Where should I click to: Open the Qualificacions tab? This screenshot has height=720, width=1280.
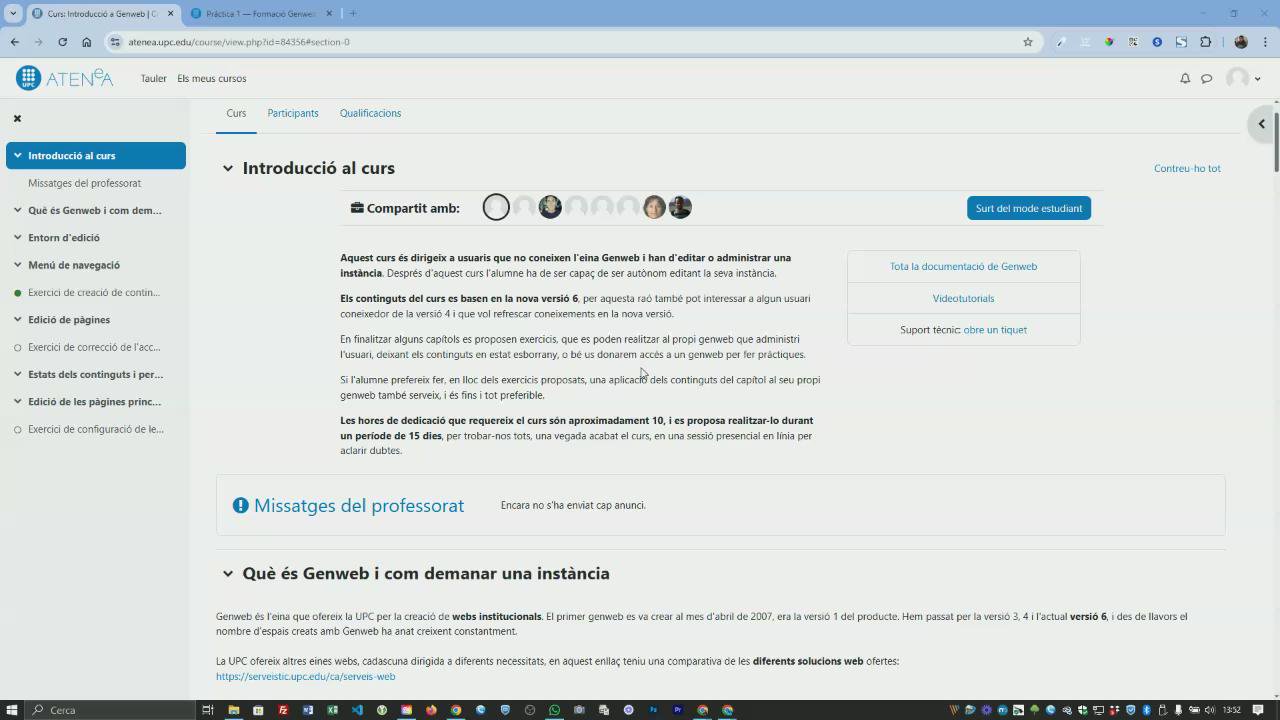pyautogui.click(x=370, y=113)
